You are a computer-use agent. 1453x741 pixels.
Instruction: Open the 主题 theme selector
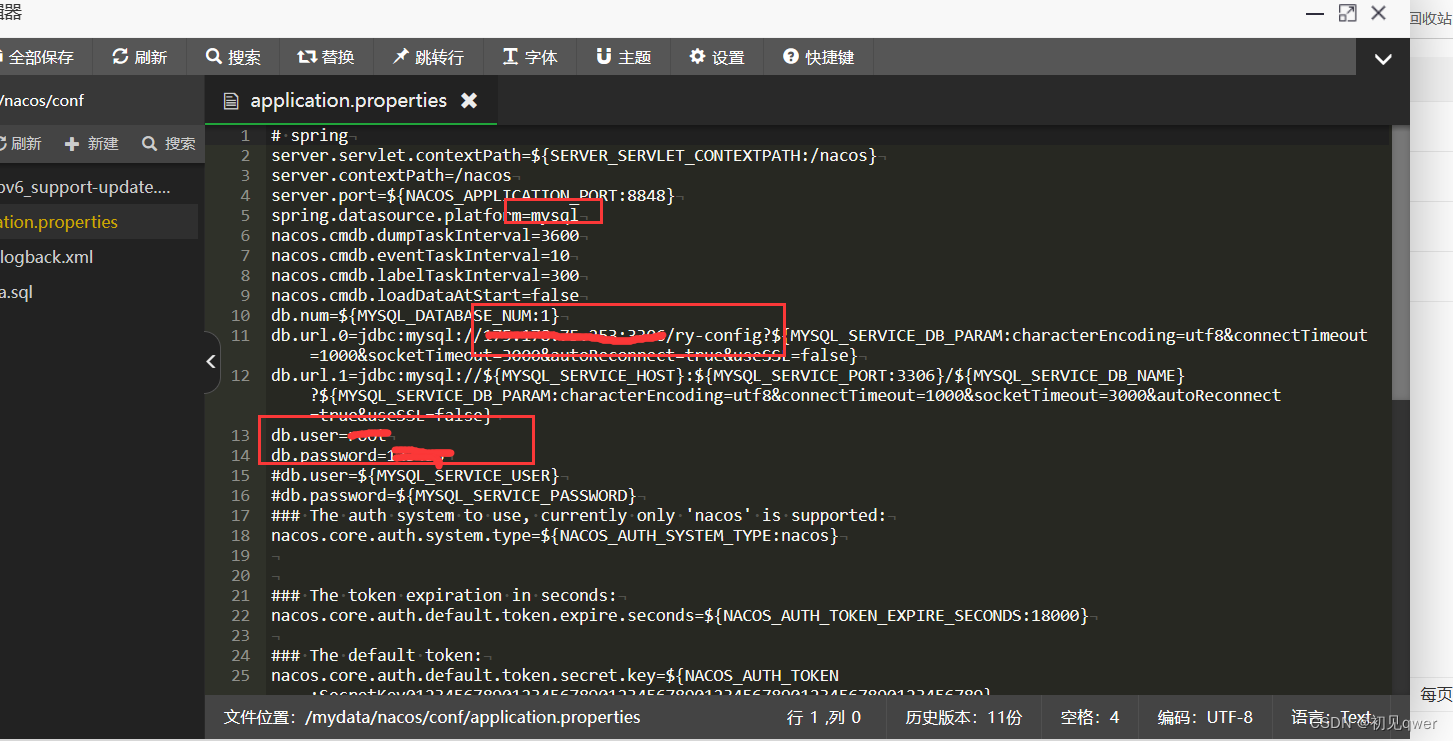point(623,57)
